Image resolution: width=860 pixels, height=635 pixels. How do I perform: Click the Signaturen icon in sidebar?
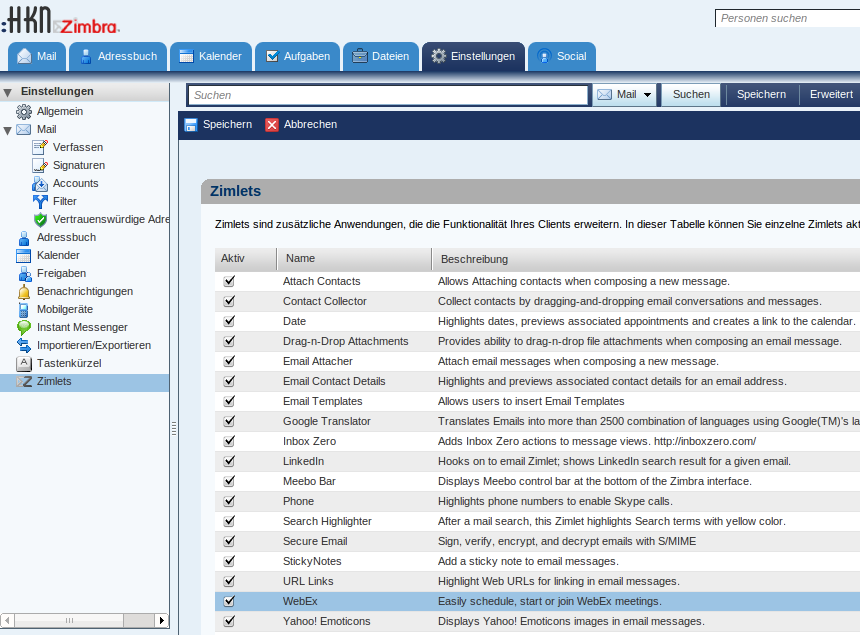point(40,165)
